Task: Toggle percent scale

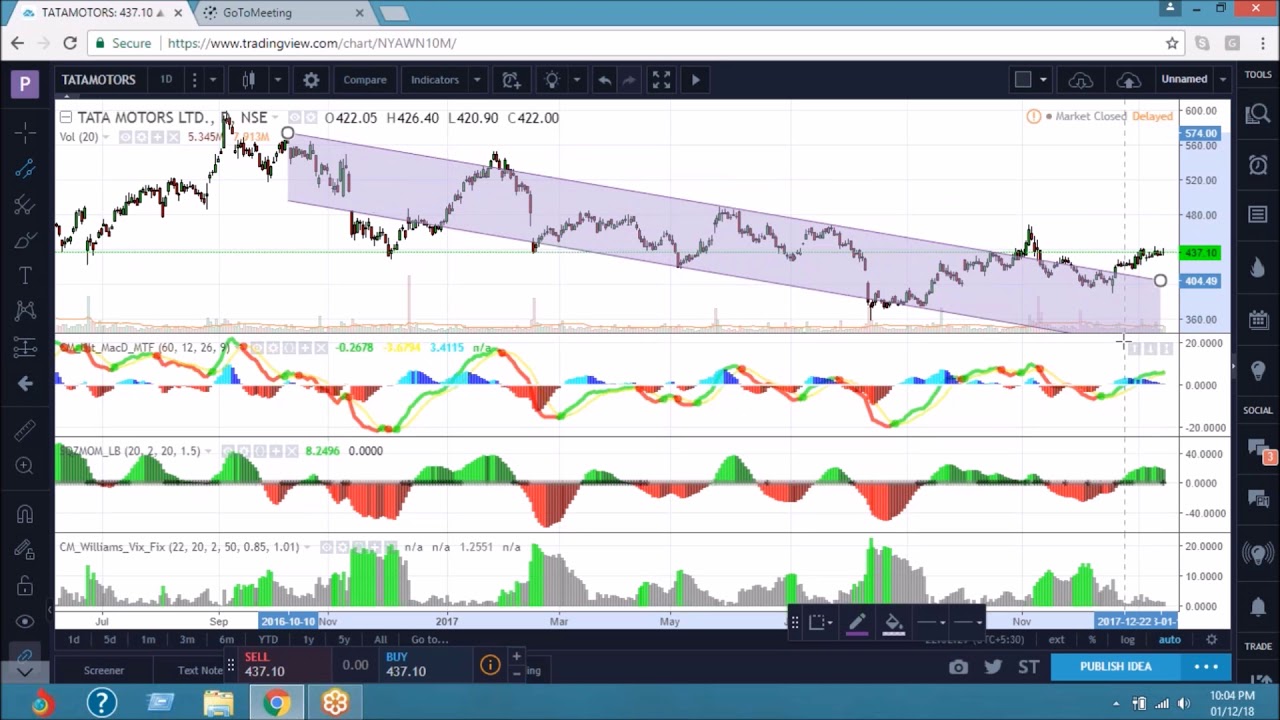Action: 1092,640
